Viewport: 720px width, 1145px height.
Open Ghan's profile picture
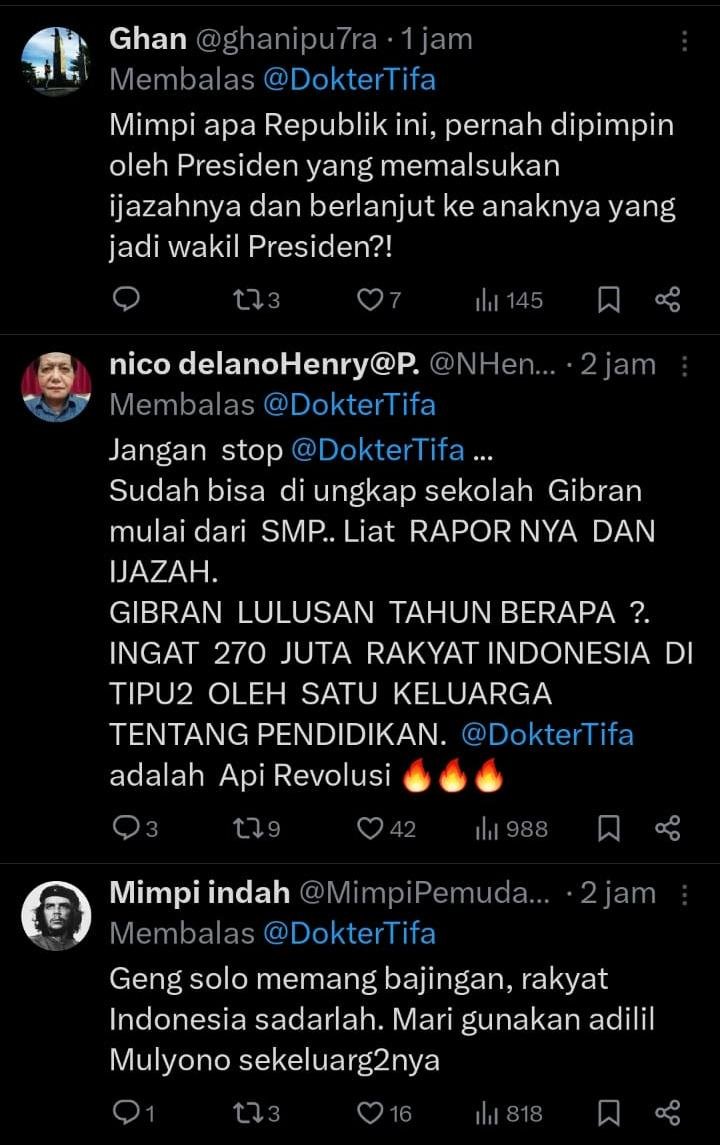coord(56,61)
